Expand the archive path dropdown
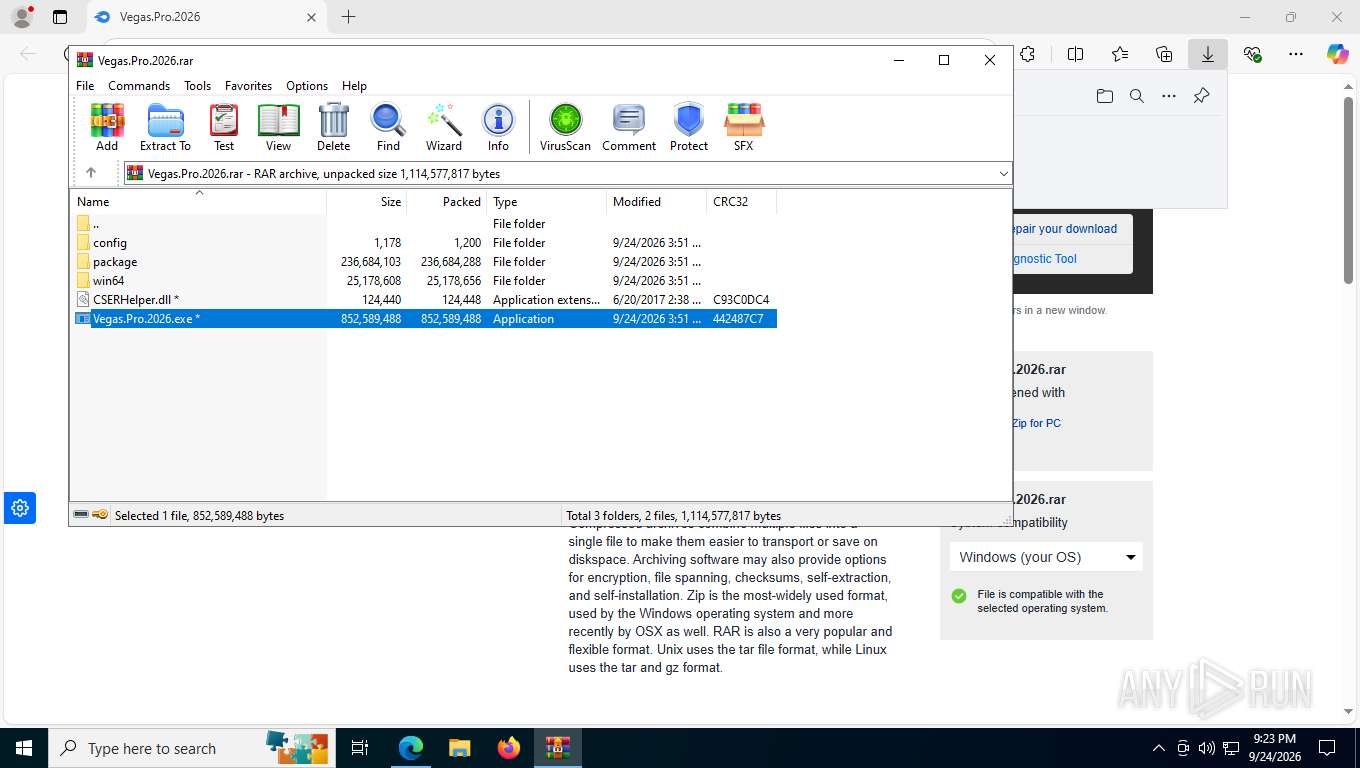 [1003, 174]
